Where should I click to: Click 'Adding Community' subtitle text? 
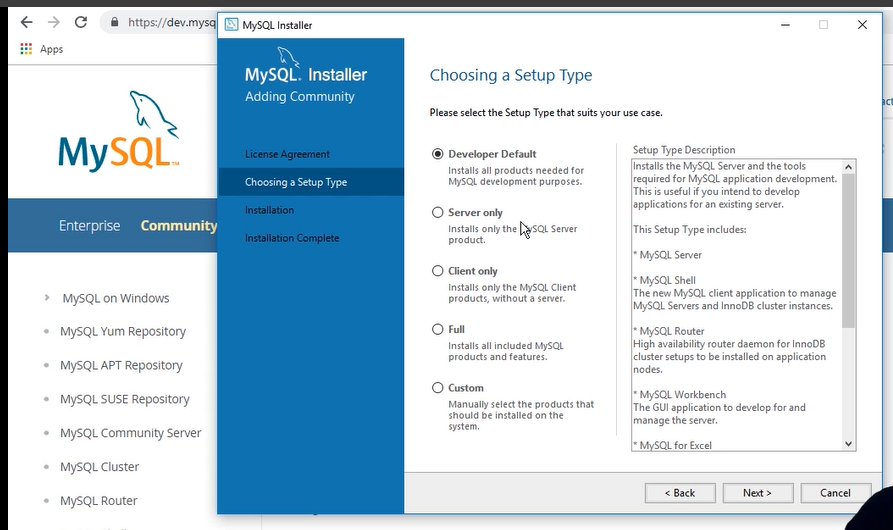coord(300,96)
